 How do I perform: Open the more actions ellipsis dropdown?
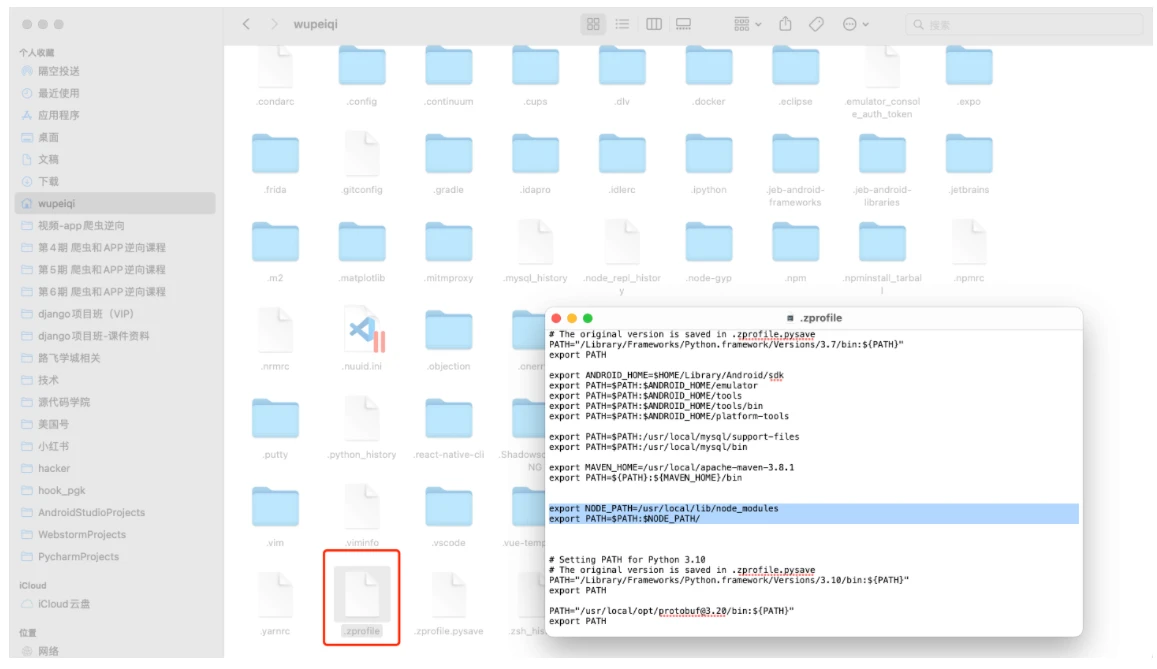(855, 24)
